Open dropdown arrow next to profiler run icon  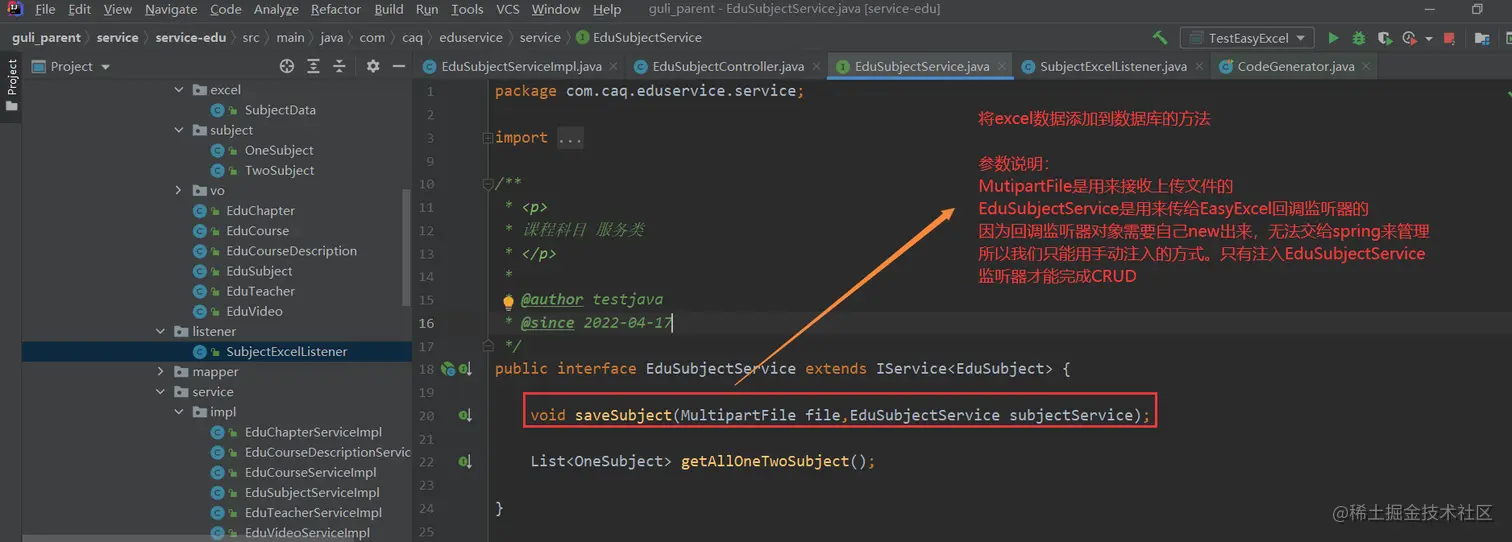click(x=1428, y=39)
